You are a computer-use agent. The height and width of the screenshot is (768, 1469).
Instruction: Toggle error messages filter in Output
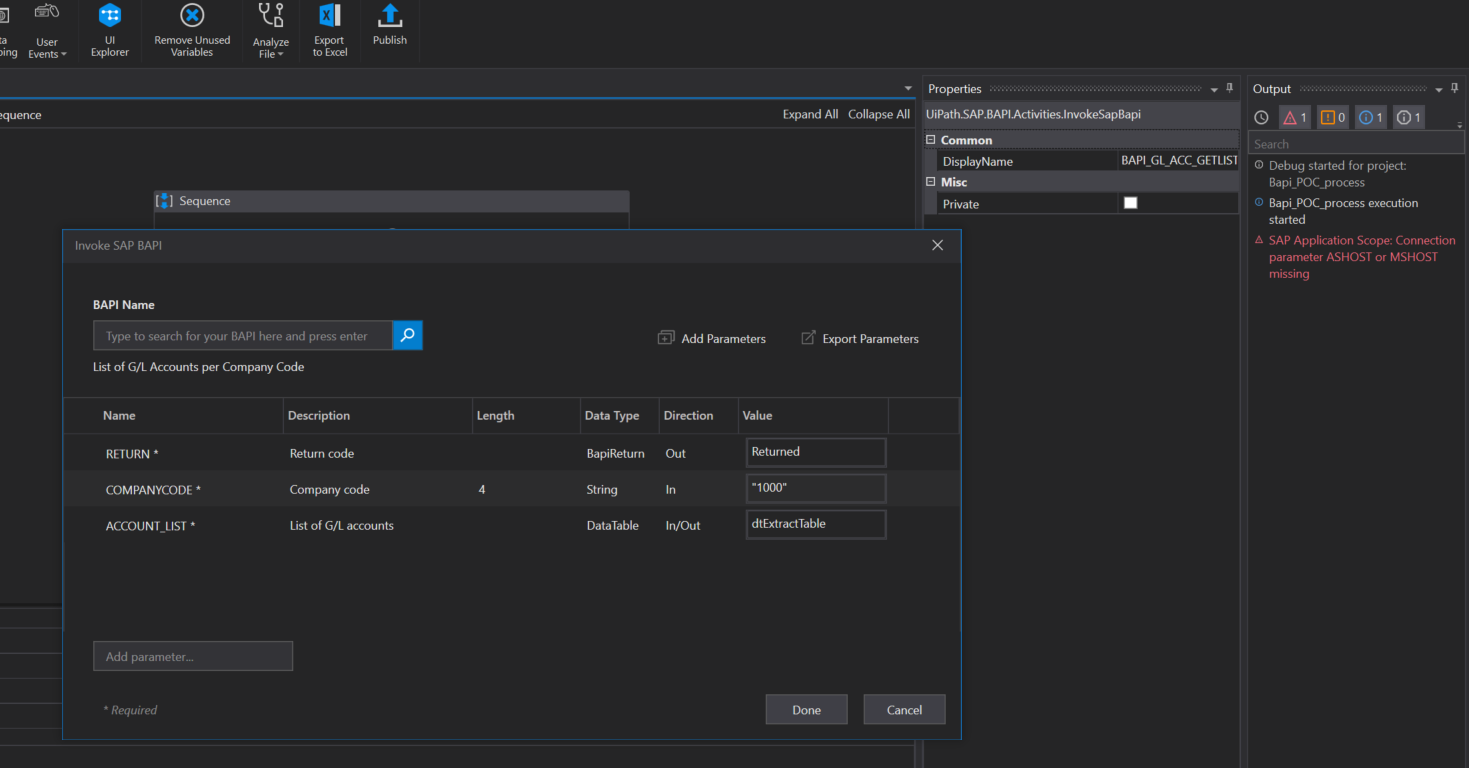click(1294, 118)
